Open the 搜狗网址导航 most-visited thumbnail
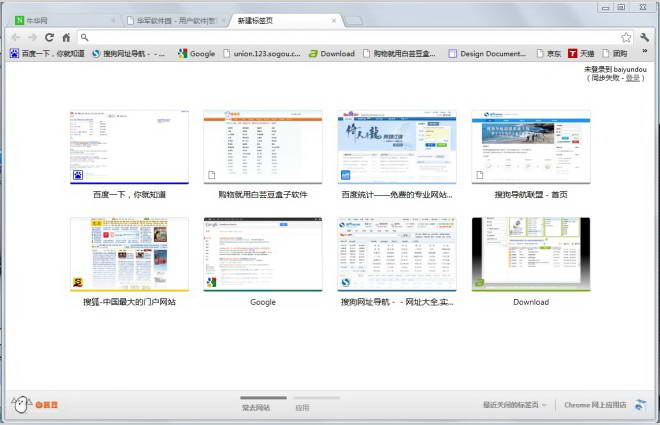Screen dimensions: 660x425 (397, 254)
